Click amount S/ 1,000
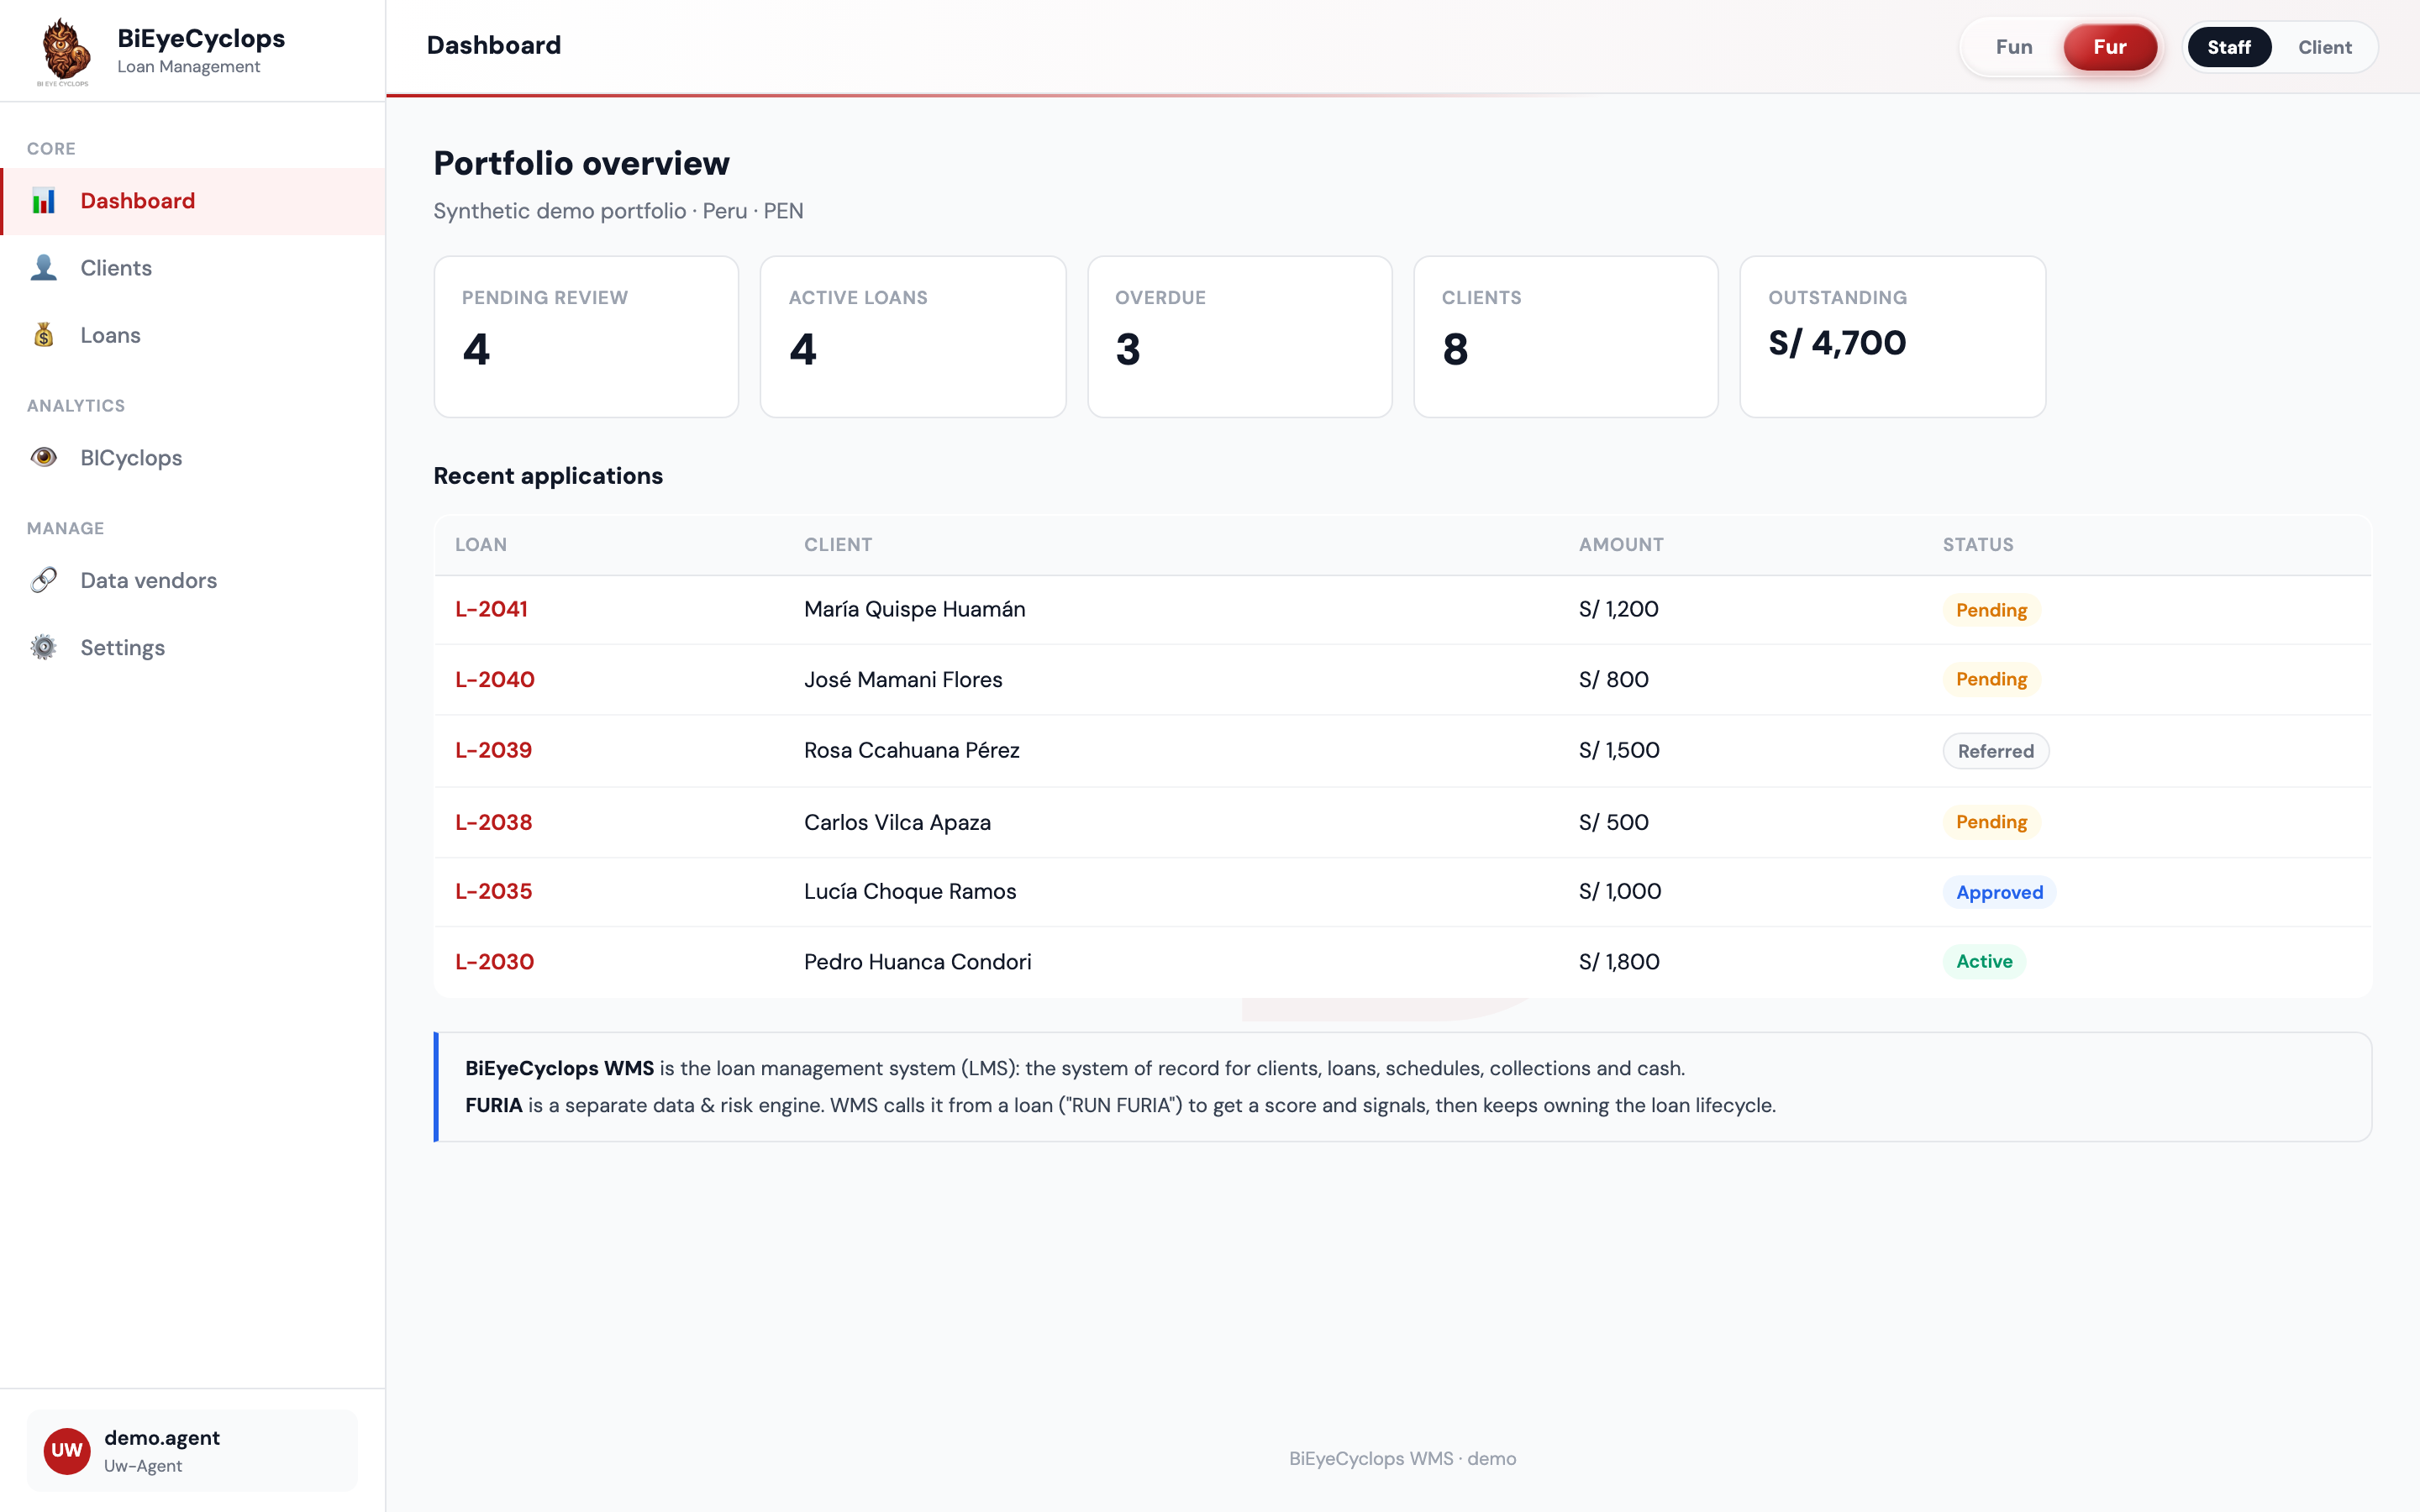 [x=1620, y=891]
